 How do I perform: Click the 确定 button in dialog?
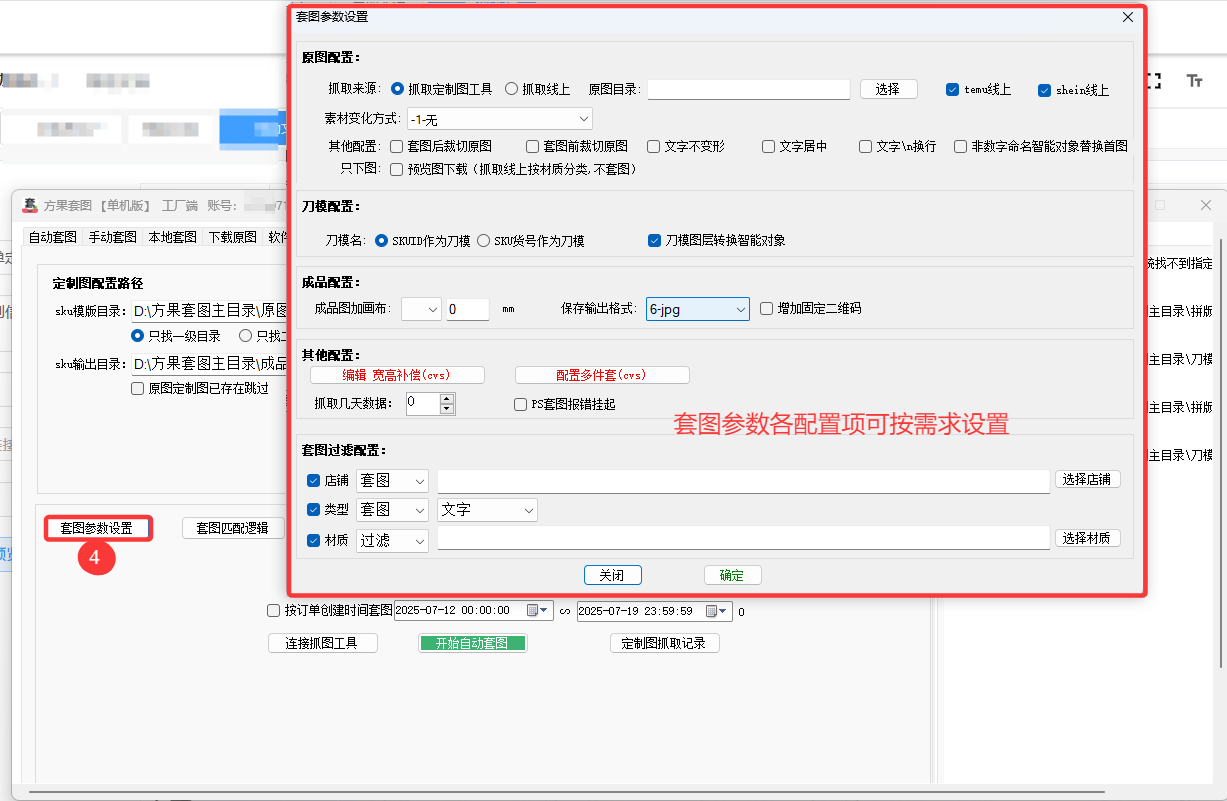[x=732, y=575]
